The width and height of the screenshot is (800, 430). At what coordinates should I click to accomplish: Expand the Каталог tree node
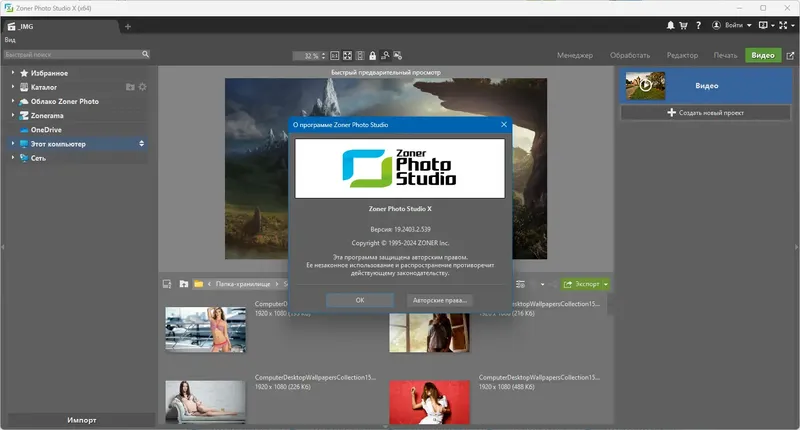click(x=13, y=87)
